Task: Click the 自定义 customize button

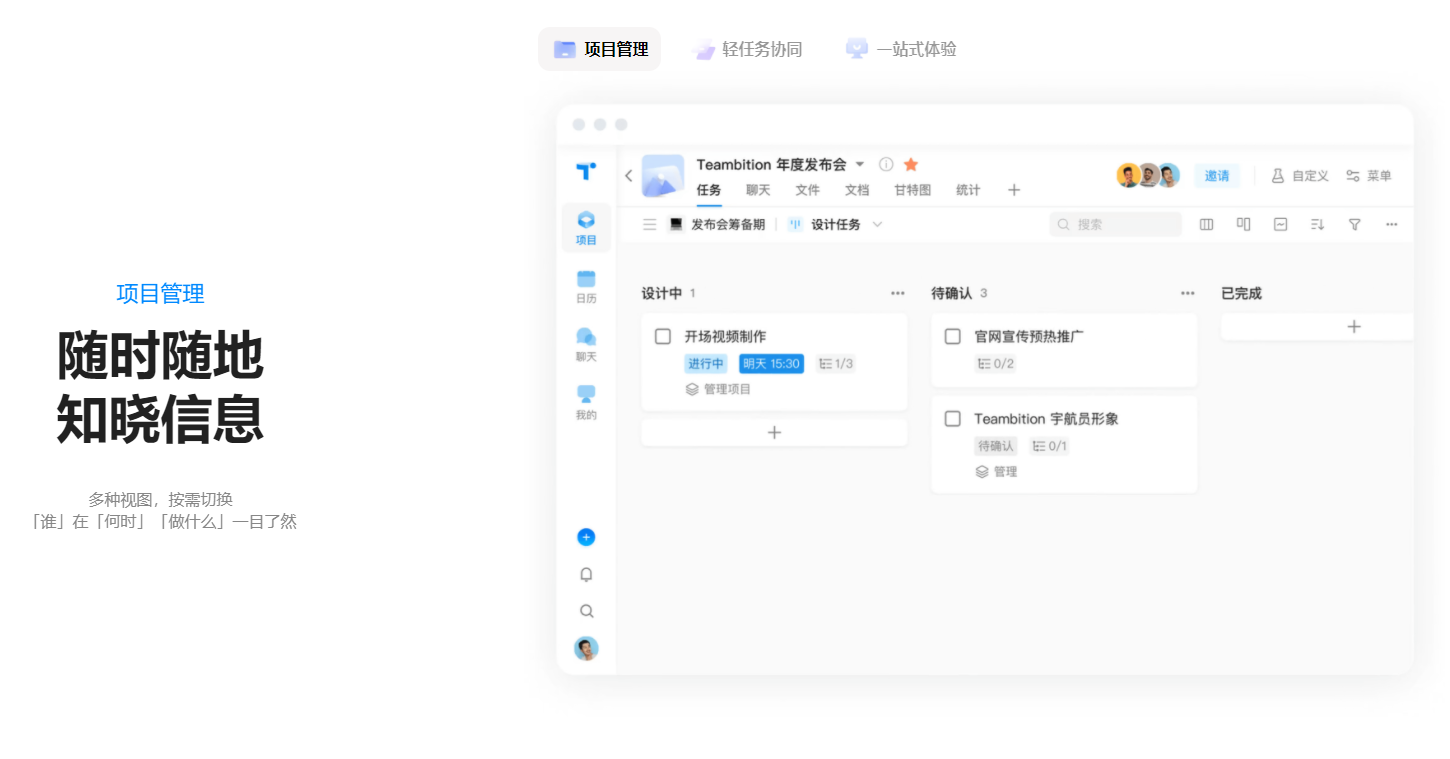Action: coord(1299,176)
